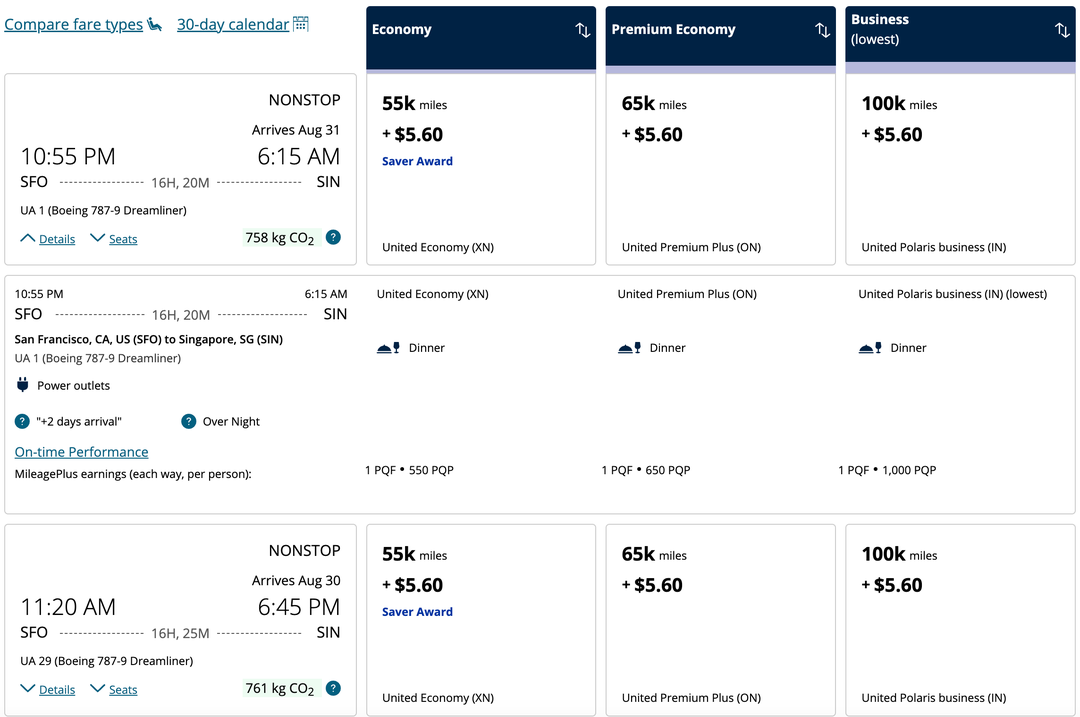Toggle sort order on the Business column

click(x=1062, y=30)
